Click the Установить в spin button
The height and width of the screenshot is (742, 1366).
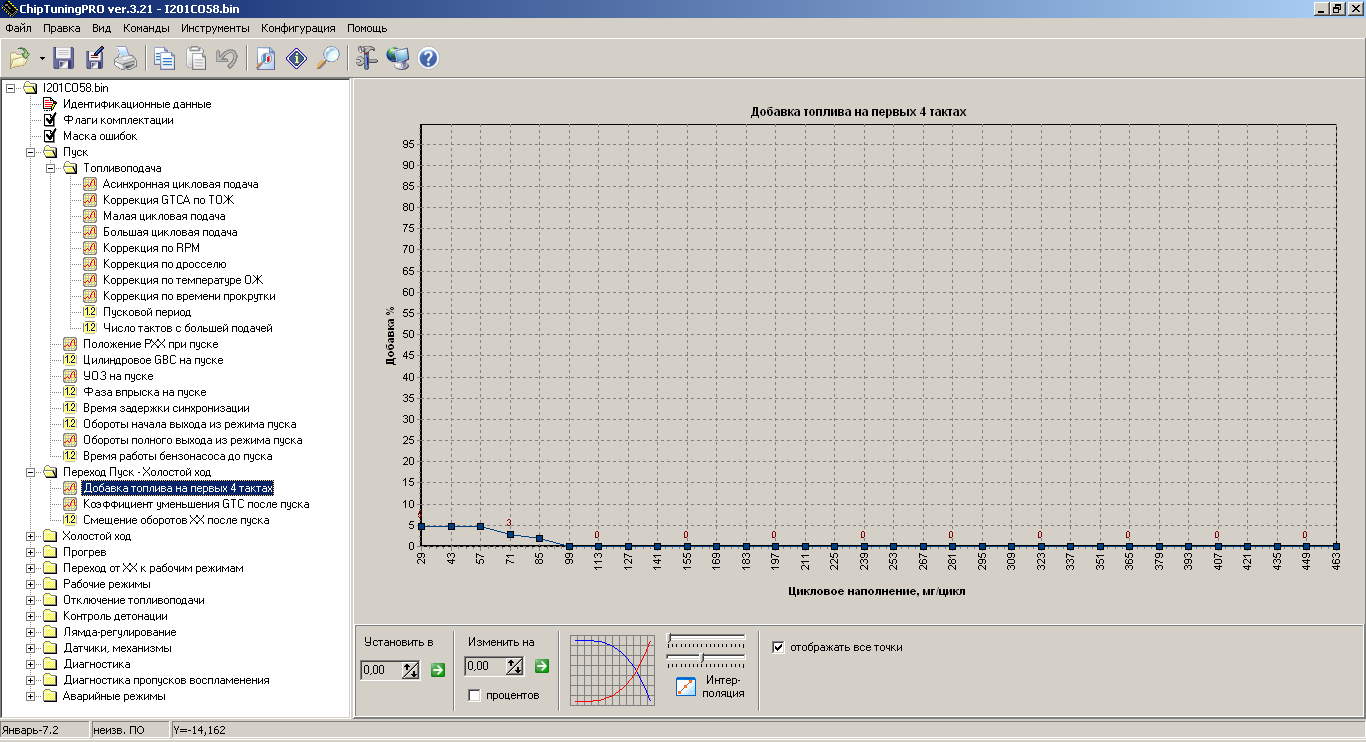tap(411, 670)
